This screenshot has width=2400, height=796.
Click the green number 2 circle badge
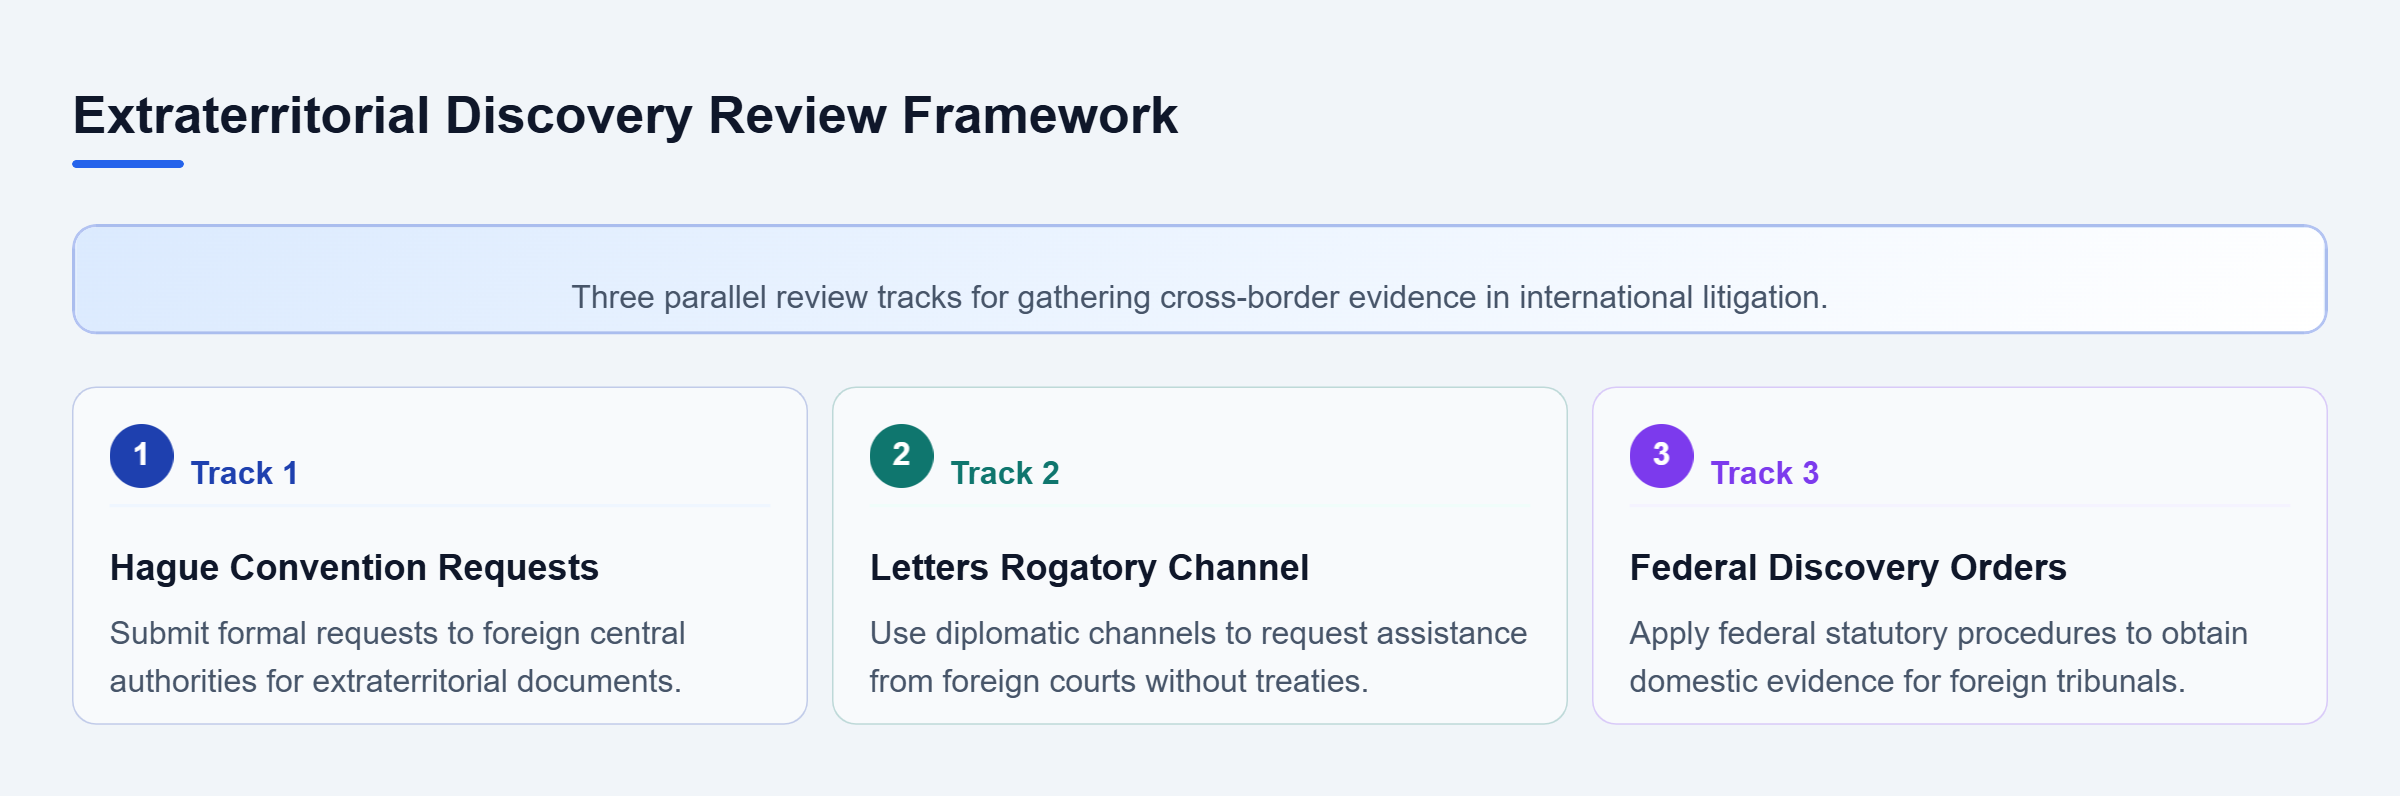point(902,456)
